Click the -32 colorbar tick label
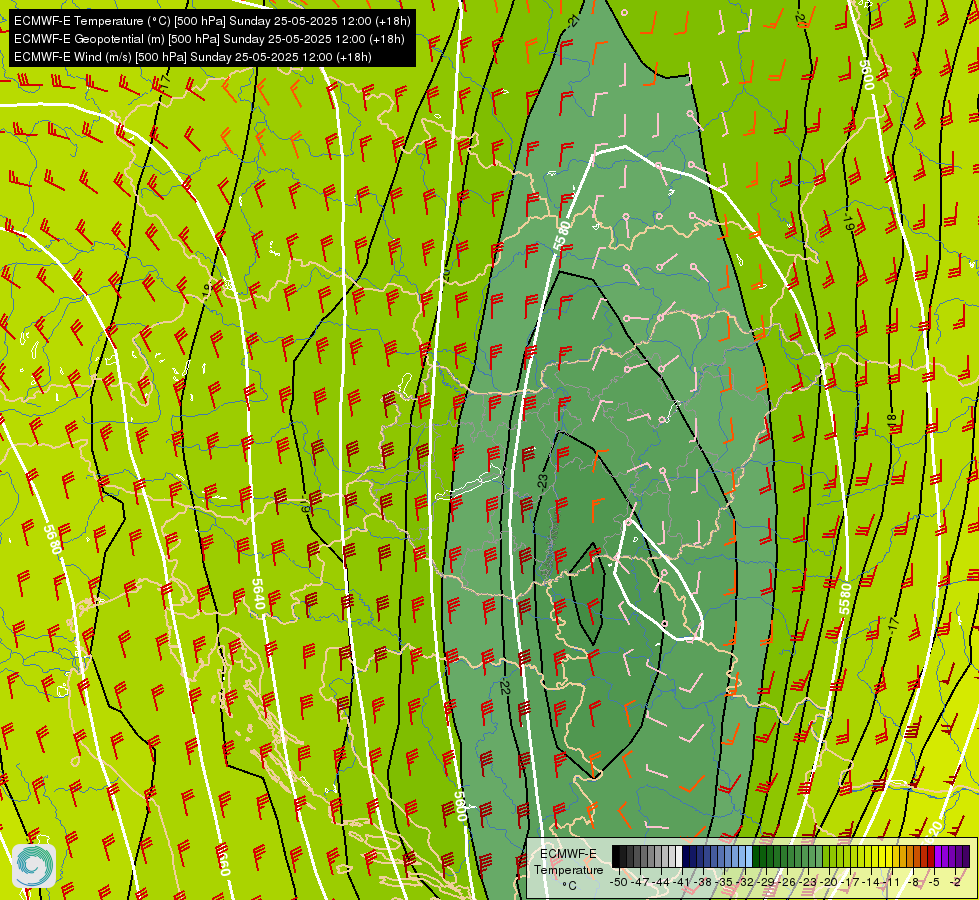This screenshot has width=979, height=900. click(745, 882)
